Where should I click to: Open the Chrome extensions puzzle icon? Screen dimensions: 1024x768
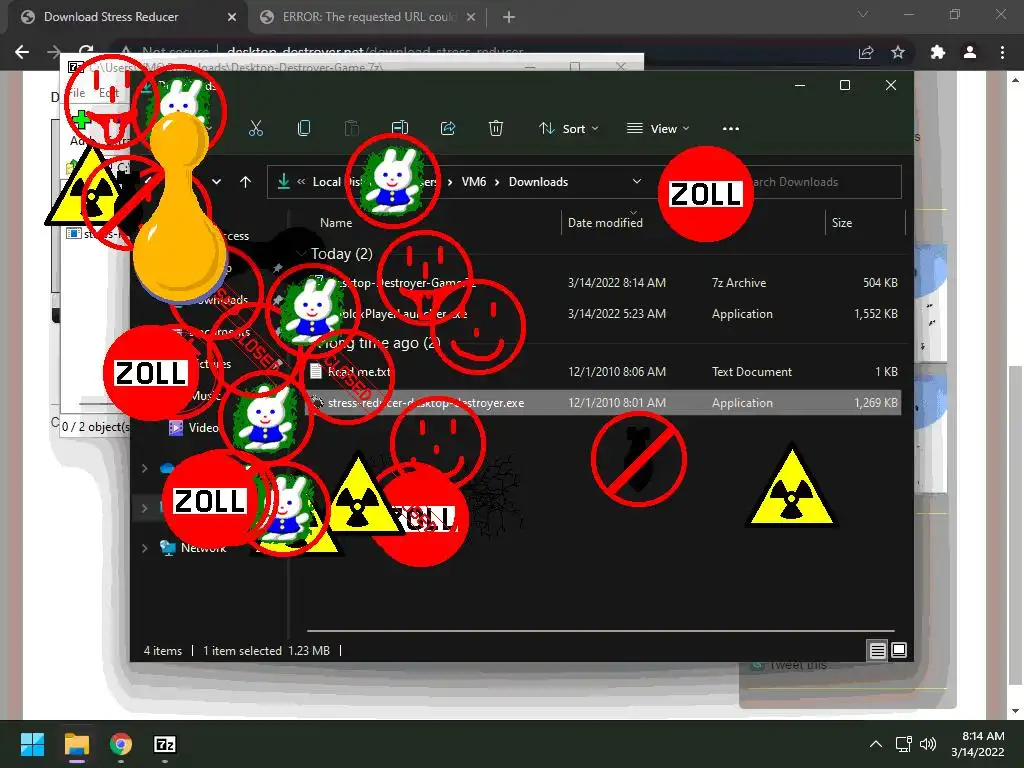[938, 52]
